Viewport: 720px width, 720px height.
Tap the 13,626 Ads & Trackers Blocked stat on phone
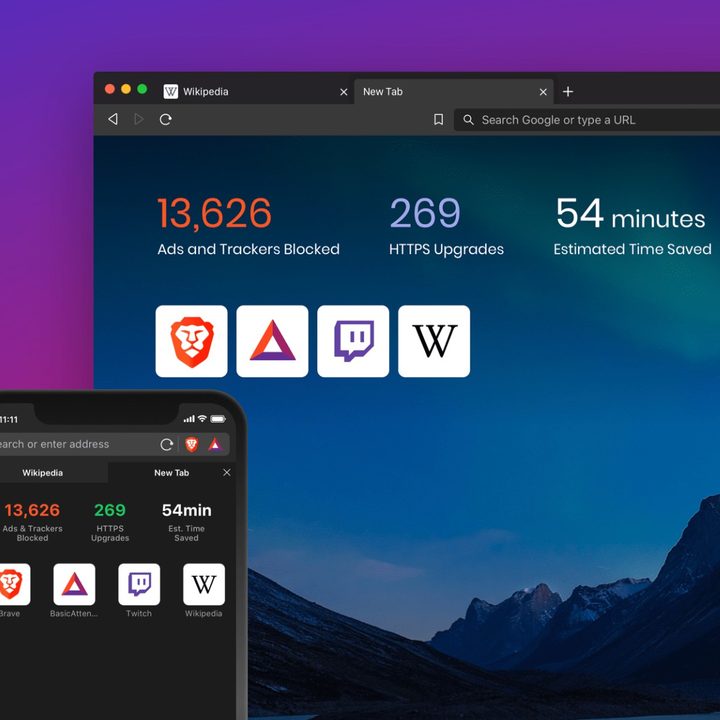tap(32, 522)
